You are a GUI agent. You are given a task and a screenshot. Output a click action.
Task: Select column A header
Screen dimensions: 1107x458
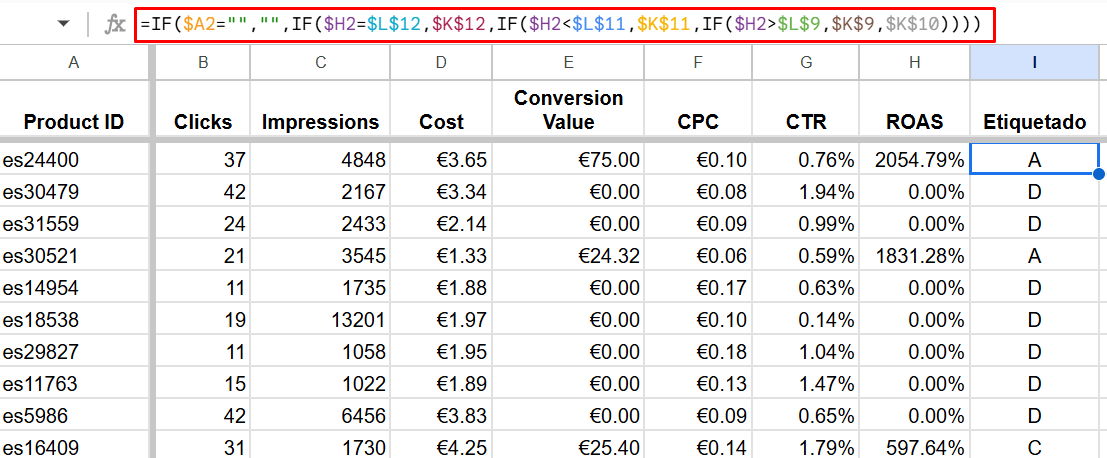point(73,62)
